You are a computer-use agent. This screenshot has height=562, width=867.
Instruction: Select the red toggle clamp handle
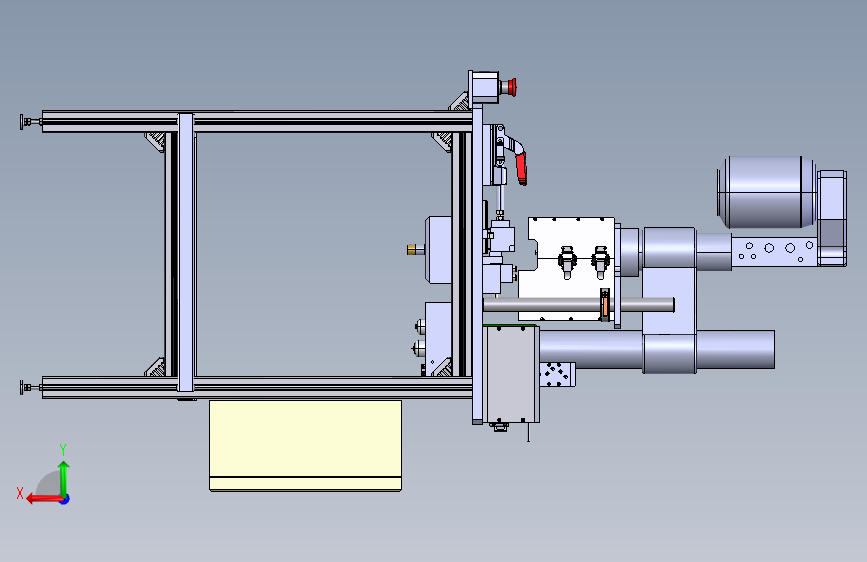521,168
